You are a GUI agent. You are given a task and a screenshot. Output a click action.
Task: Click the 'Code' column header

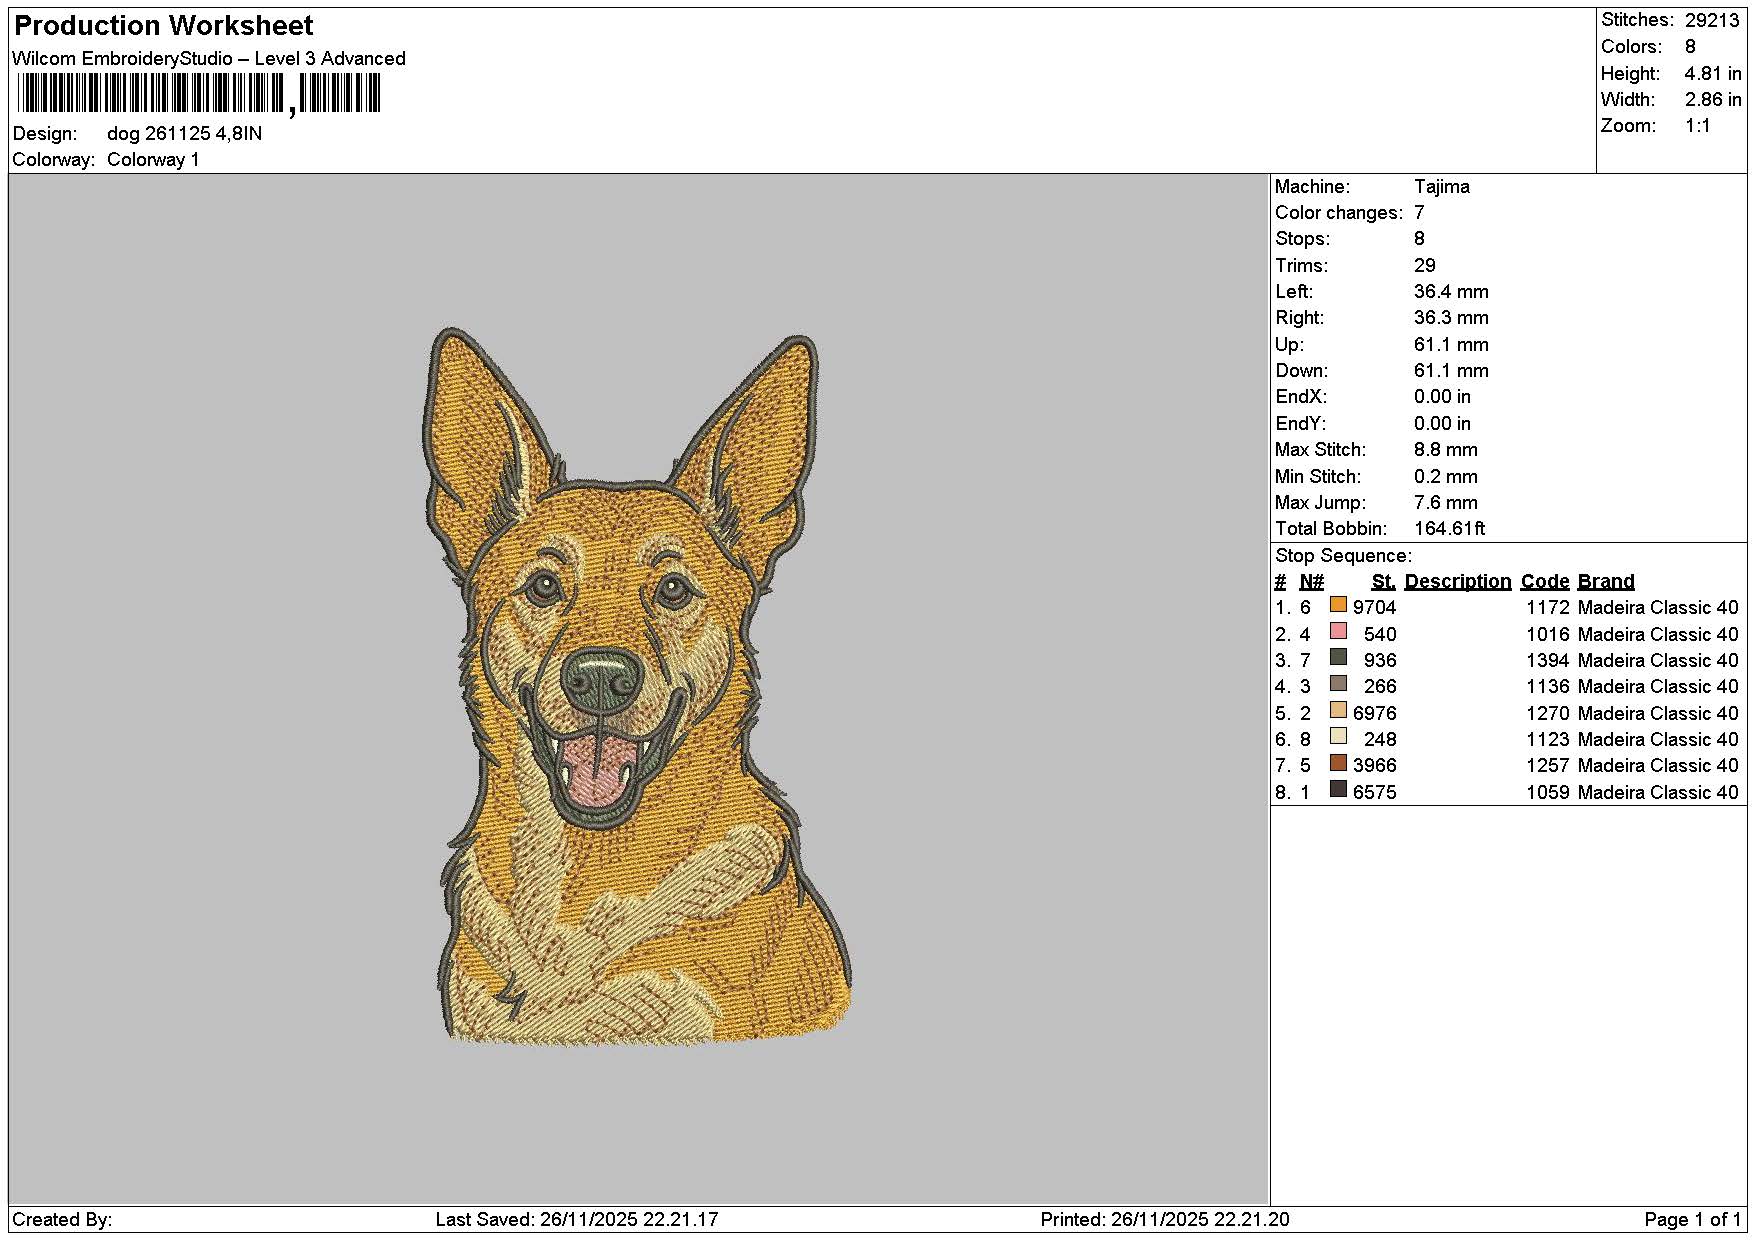[x=1545, y=581]
